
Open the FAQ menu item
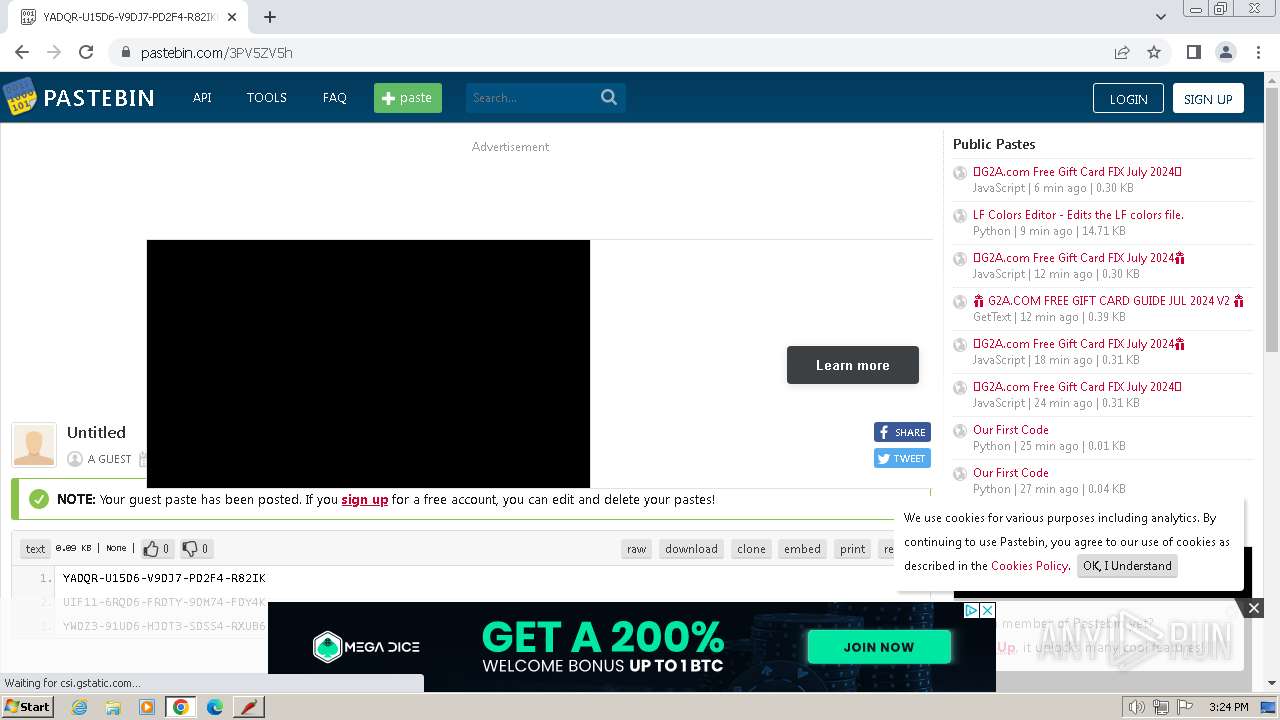[x=334, y=97]
